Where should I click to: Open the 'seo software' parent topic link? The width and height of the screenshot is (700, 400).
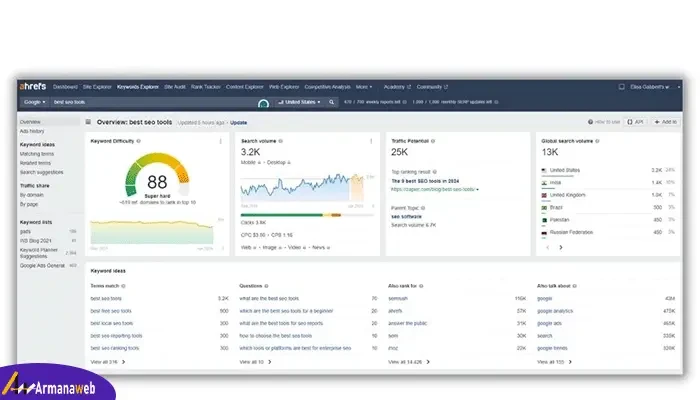click(406, 217)
